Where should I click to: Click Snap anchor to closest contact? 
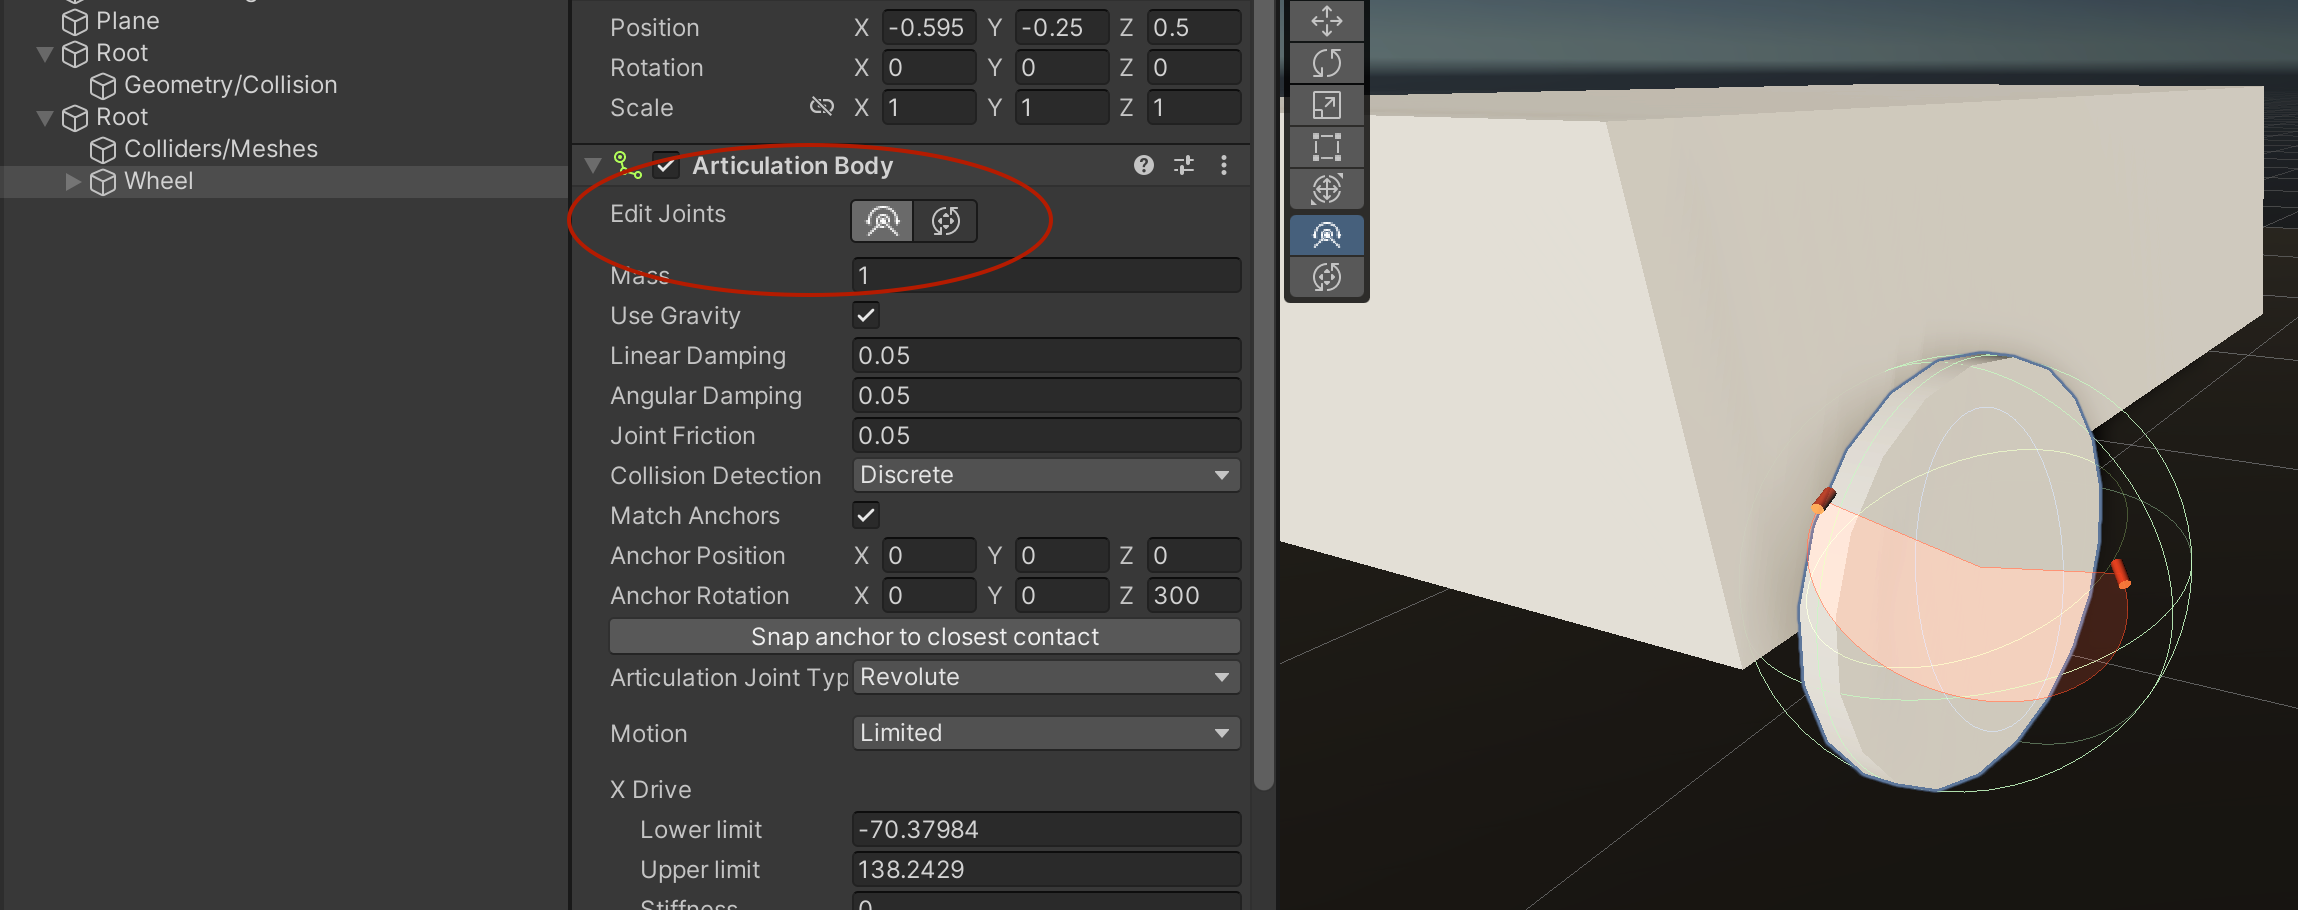pos(924,637)
